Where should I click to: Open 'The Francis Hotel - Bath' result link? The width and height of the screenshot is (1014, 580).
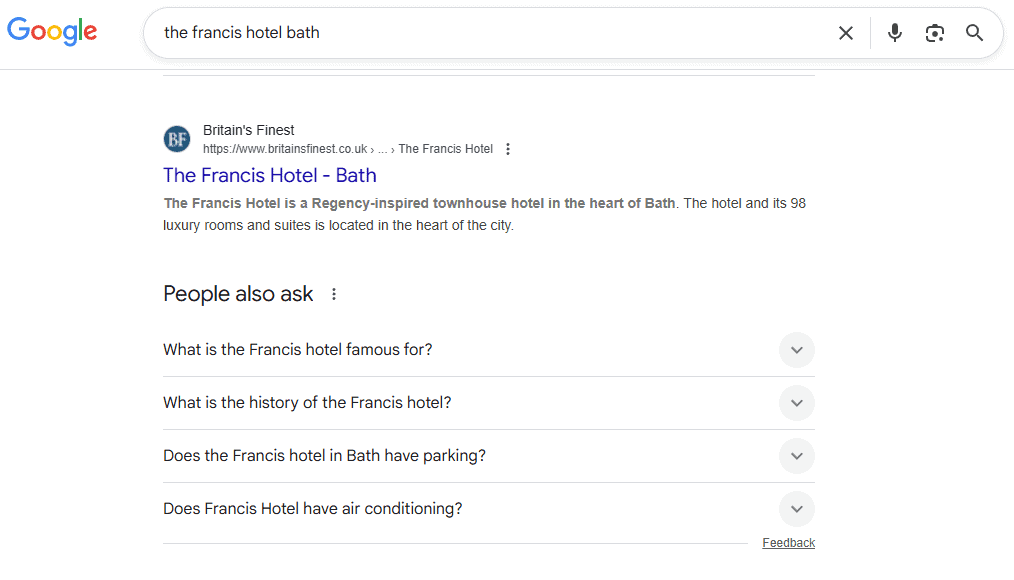click(269, 175)
